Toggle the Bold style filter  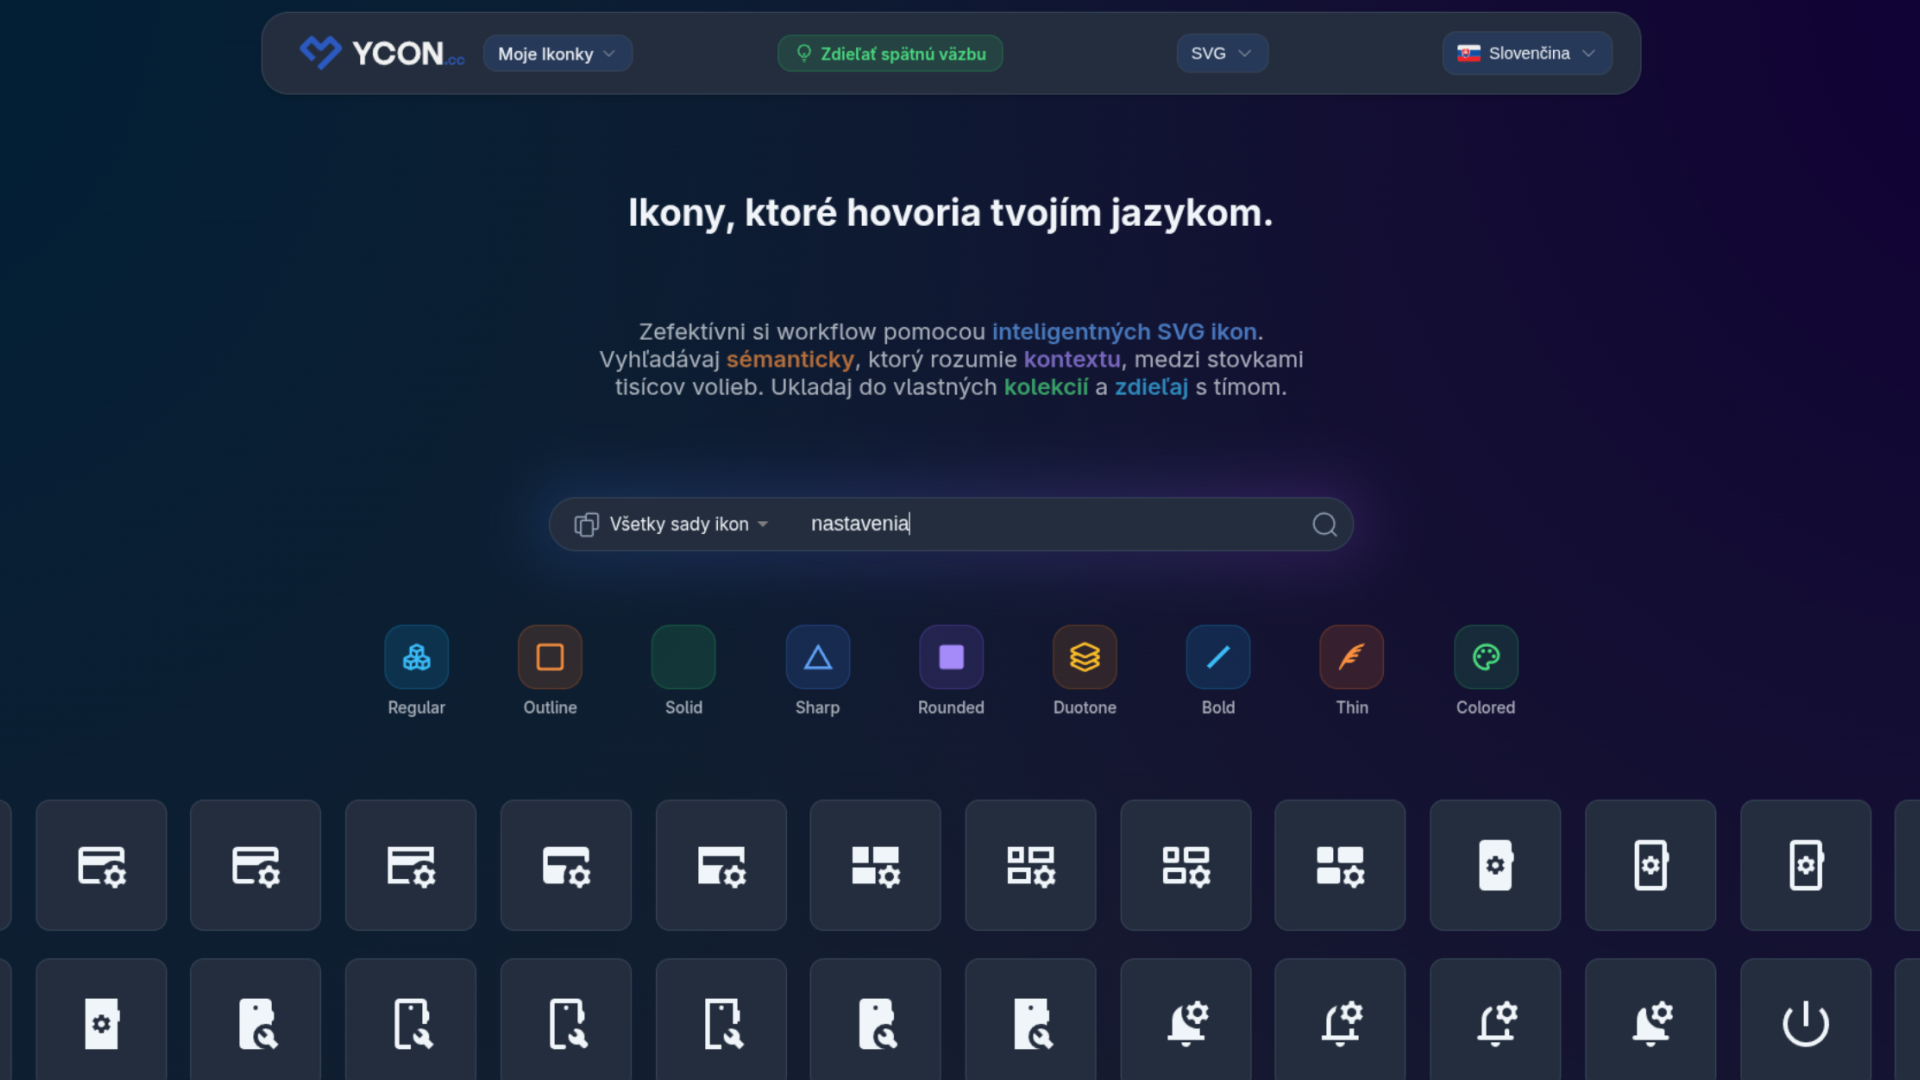[x=1218, y=657]
